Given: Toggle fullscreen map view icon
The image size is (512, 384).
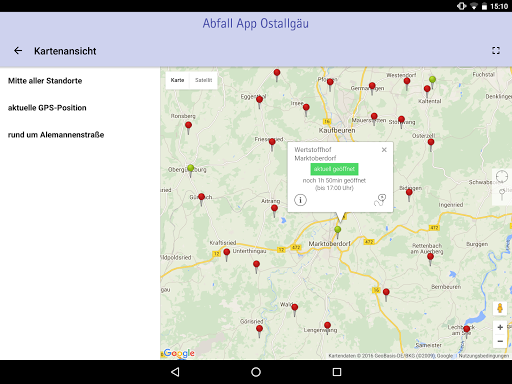Looking at the screenshot, I should 496,50.
